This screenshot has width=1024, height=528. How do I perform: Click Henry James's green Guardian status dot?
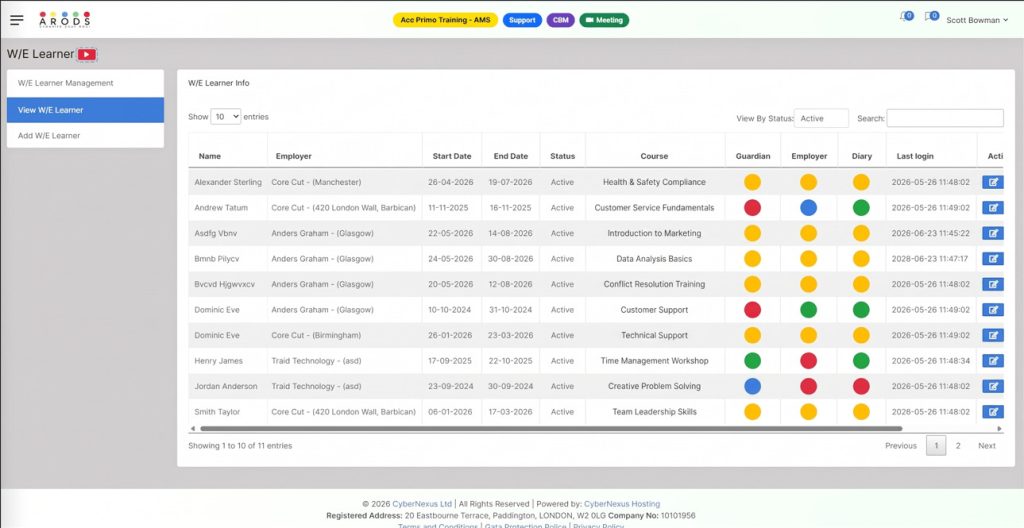tap(752, 361)
